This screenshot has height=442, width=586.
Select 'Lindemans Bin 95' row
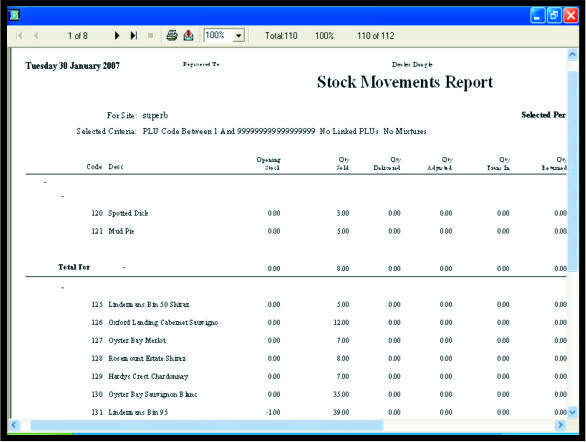click(x=138, y=412)
